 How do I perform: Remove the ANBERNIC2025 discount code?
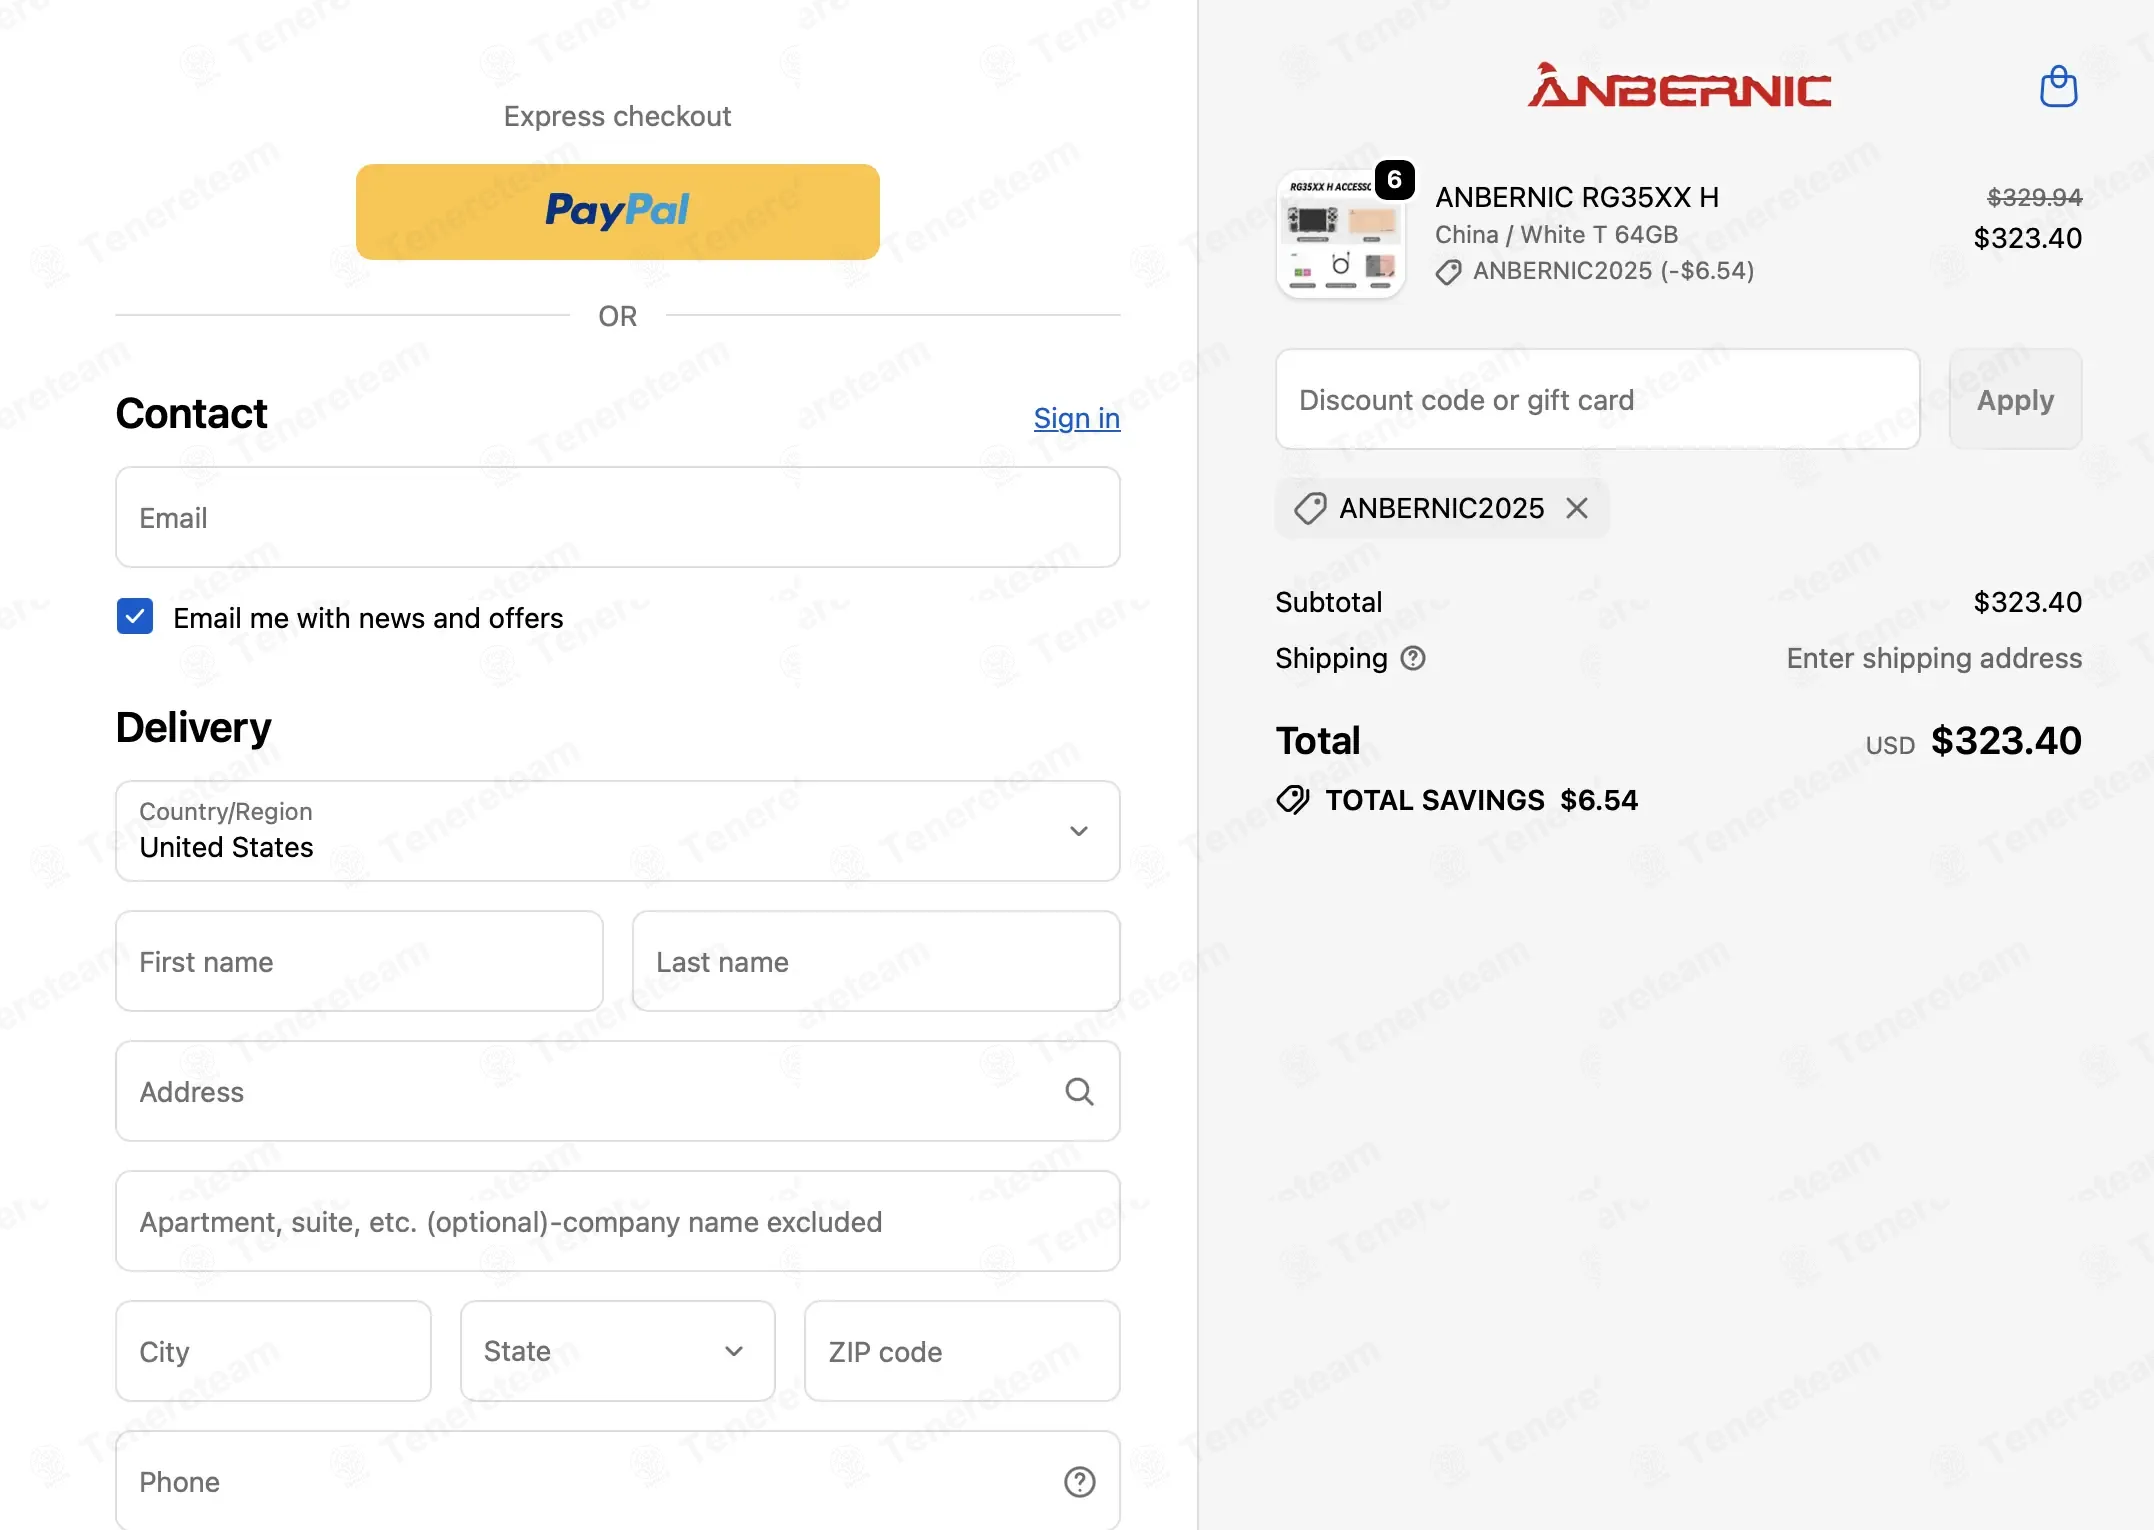[x=1577, y=508]
